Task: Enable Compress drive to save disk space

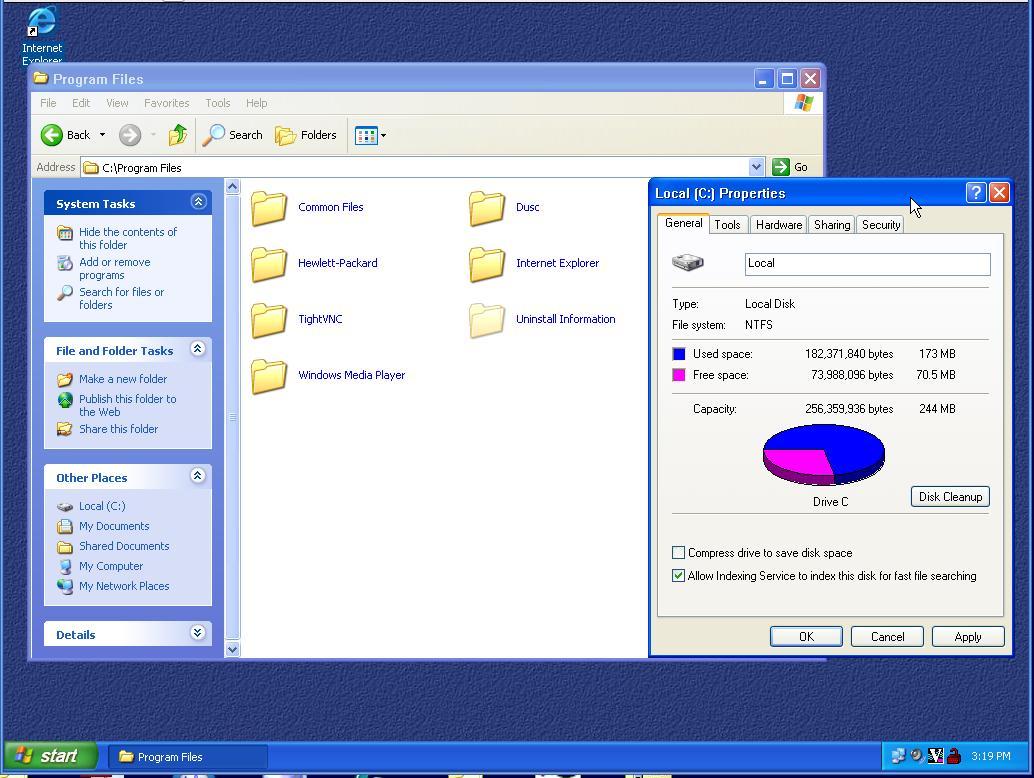Action: (x=679, y=553)
